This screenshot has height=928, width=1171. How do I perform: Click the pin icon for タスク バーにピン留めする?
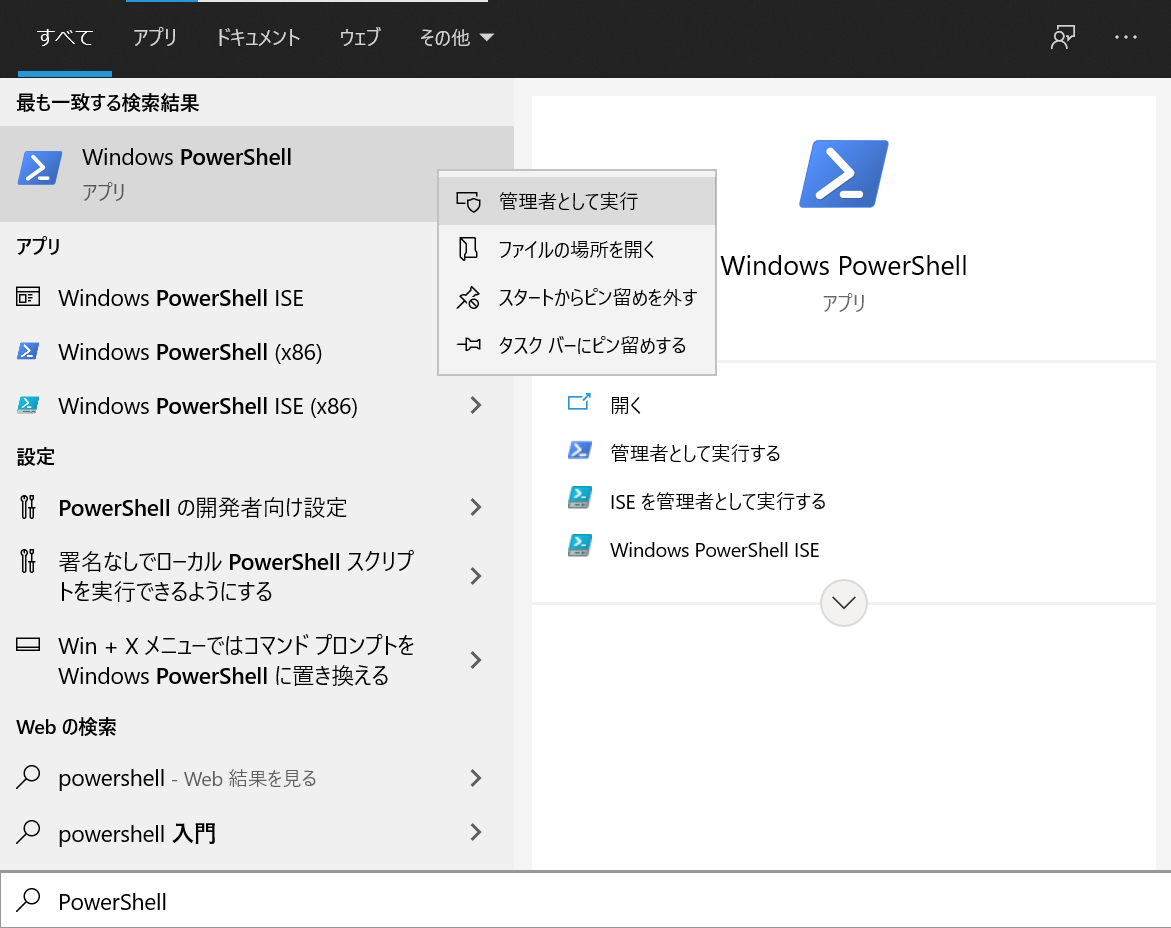(469, 345)
